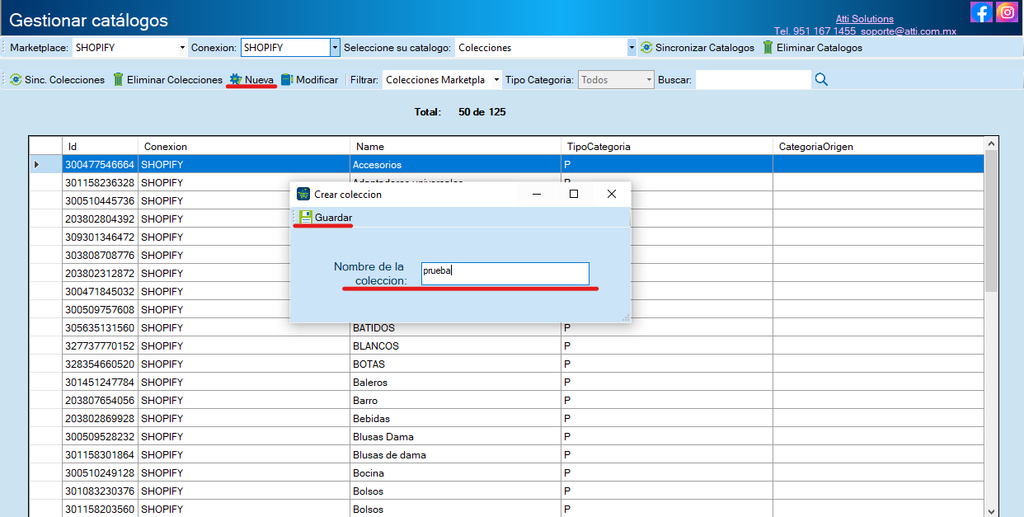Open the Atti Solutions link

pos(865,19)
